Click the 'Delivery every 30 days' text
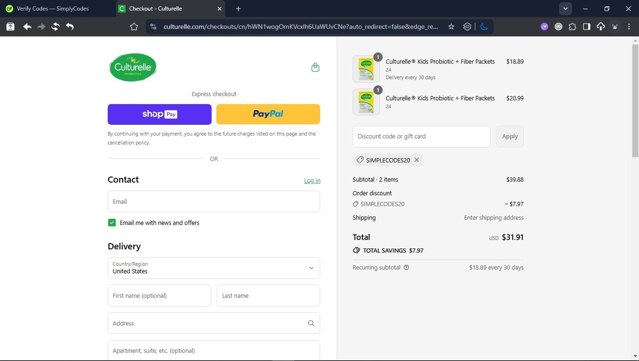 [410, 77]
